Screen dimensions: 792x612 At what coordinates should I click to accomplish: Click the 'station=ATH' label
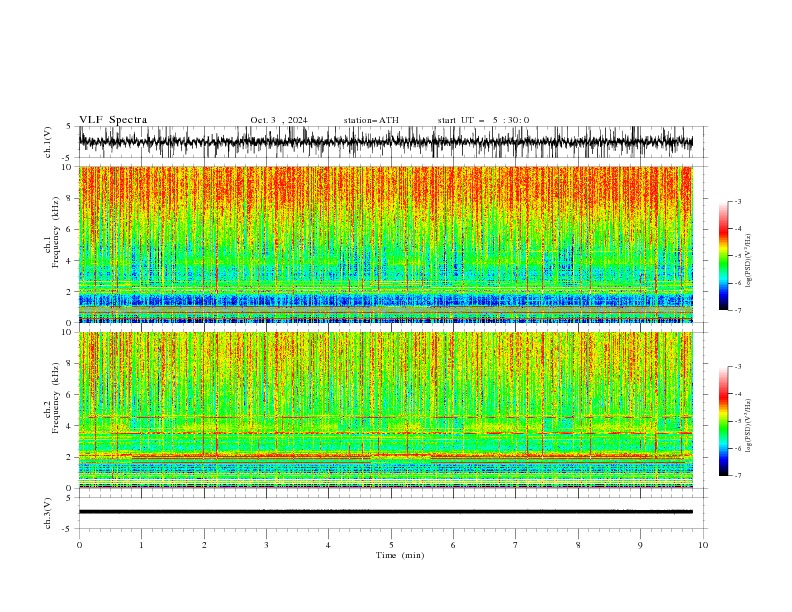coord(371,120)
